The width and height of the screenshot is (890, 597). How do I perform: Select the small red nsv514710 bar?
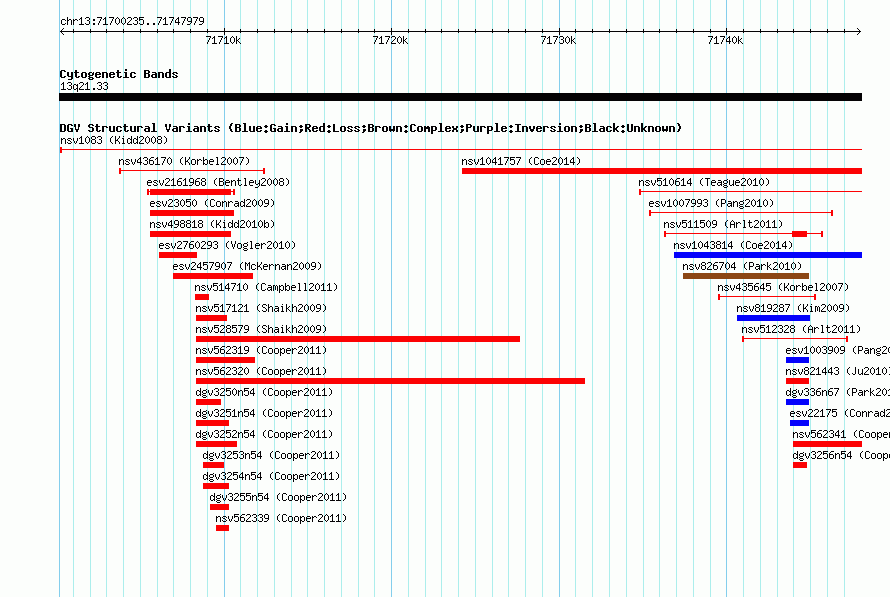coord(202,297)
